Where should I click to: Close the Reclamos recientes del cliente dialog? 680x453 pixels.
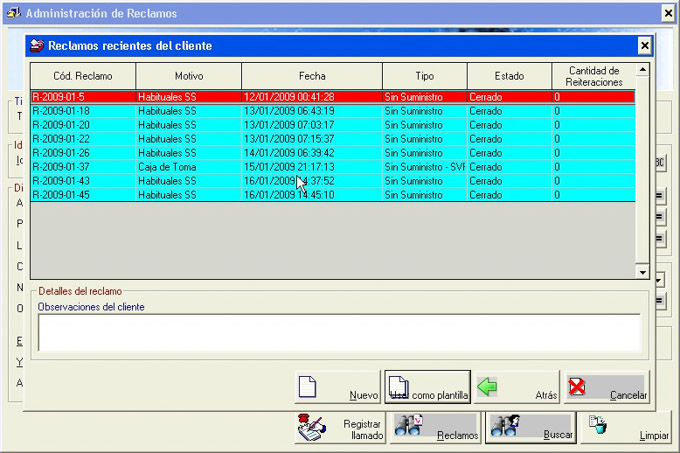(x=644, y=46)
